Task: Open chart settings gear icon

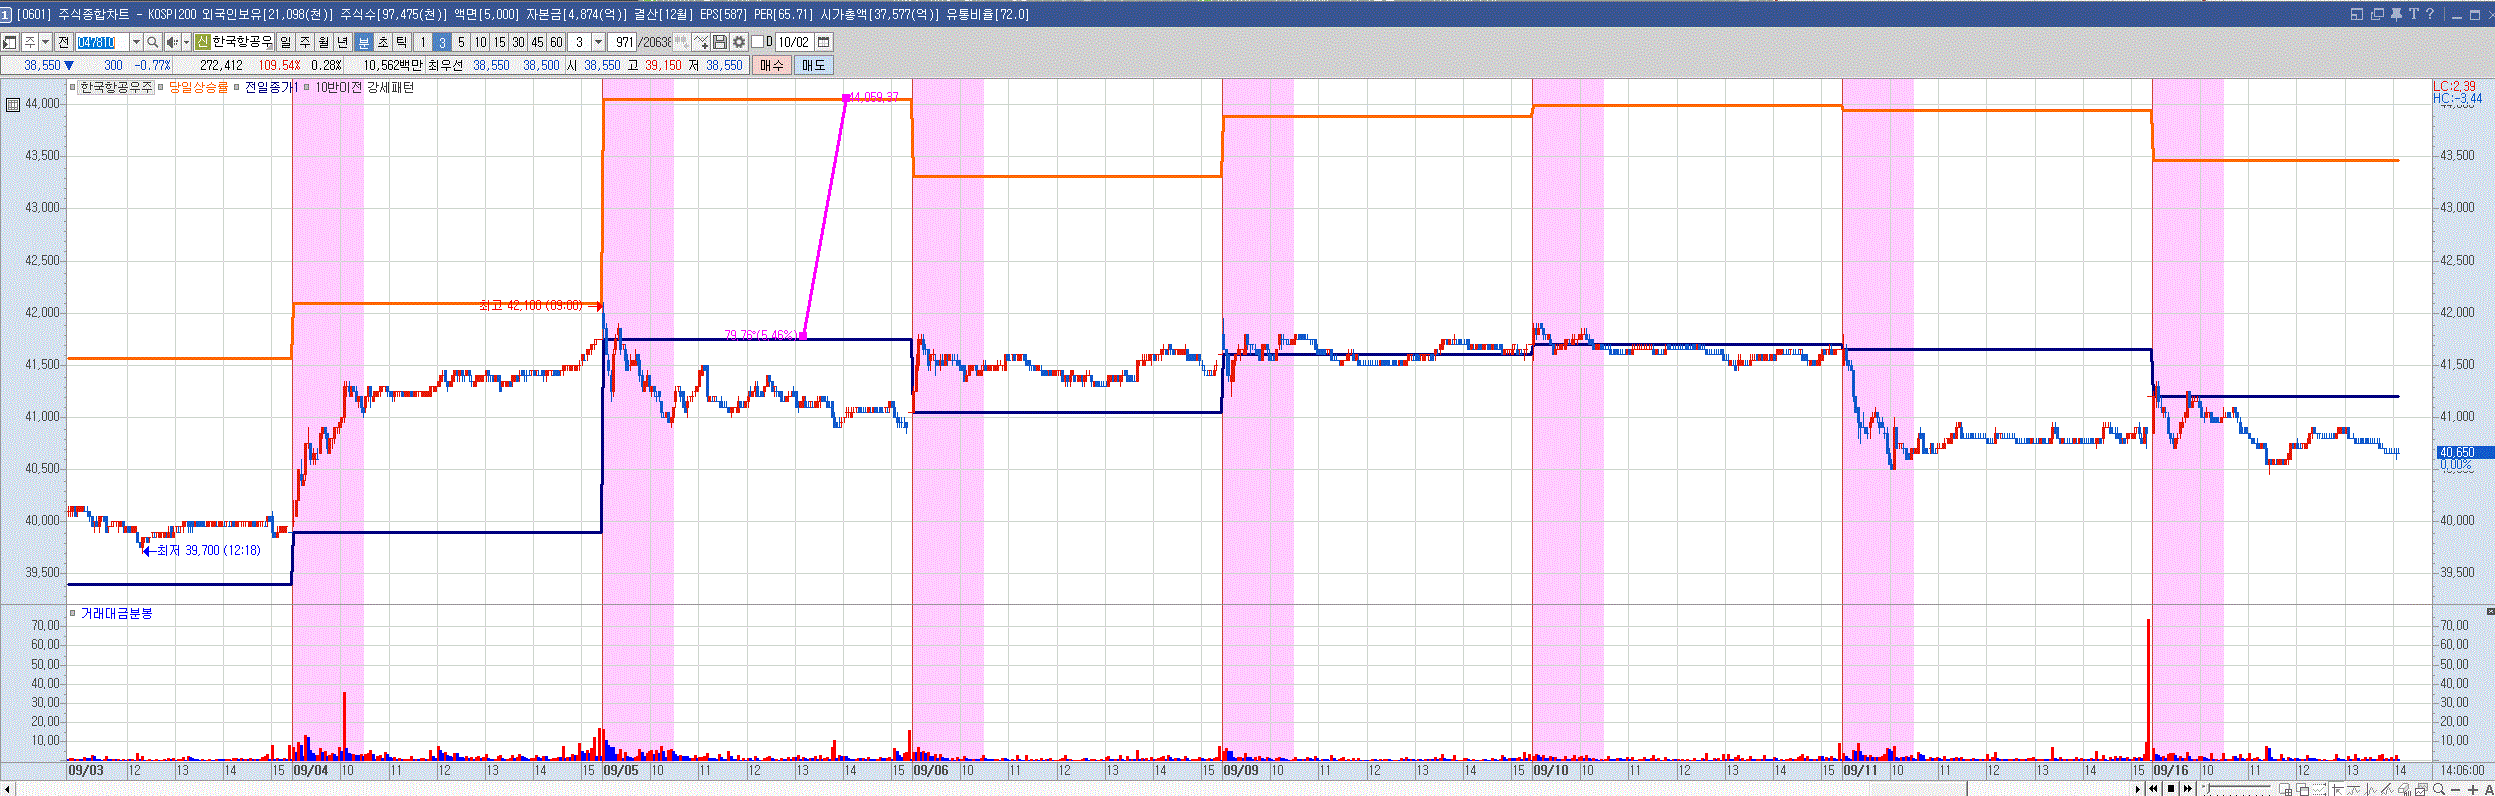Action: pos(739,42)
